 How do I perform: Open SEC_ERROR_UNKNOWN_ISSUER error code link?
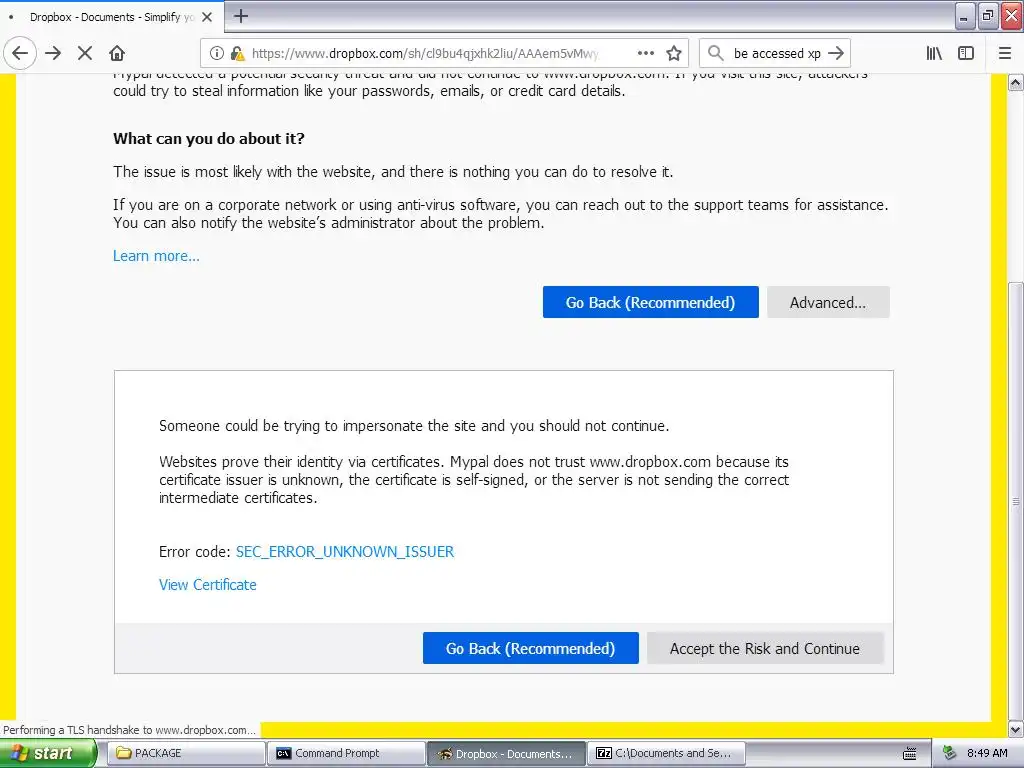[x=345, y=552]
